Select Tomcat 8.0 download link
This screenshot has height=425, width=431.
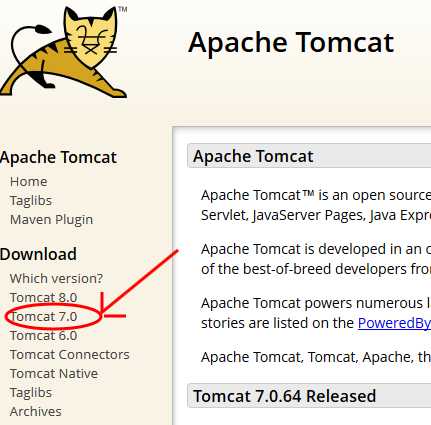pyautogui.click(x=43, y=297)
